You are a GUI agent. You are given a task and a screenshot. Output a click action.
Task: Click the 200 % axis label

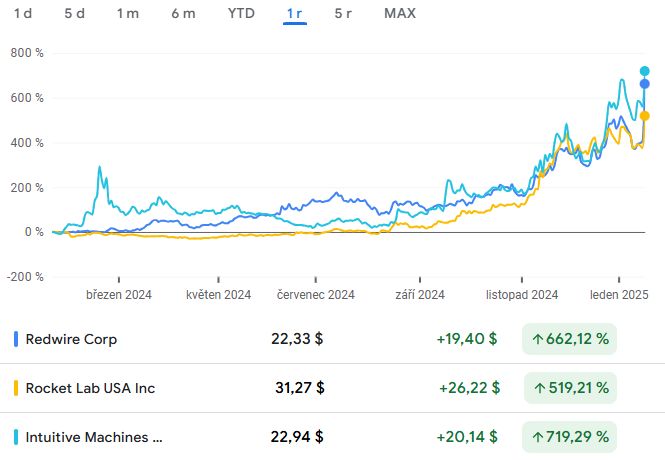(27, 188)
